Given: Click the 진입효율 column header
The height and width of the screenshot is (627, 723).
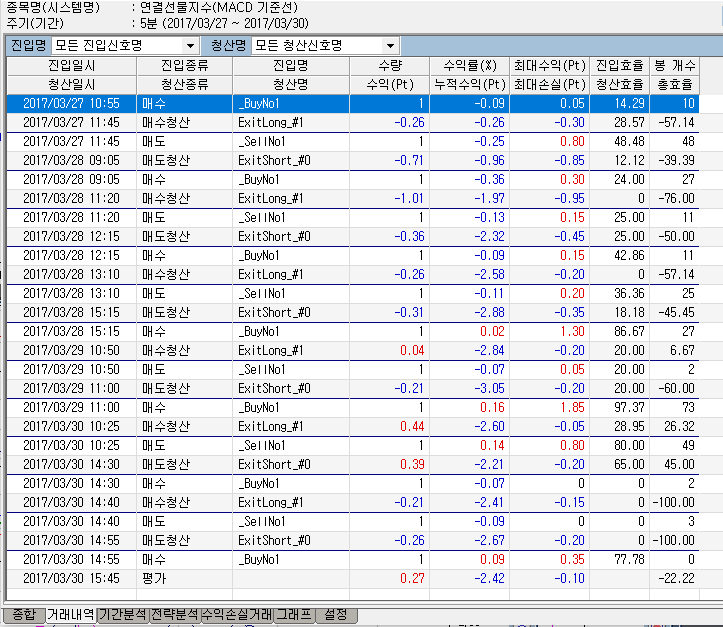Looking at the screenshot, I should tap(620, 66).
